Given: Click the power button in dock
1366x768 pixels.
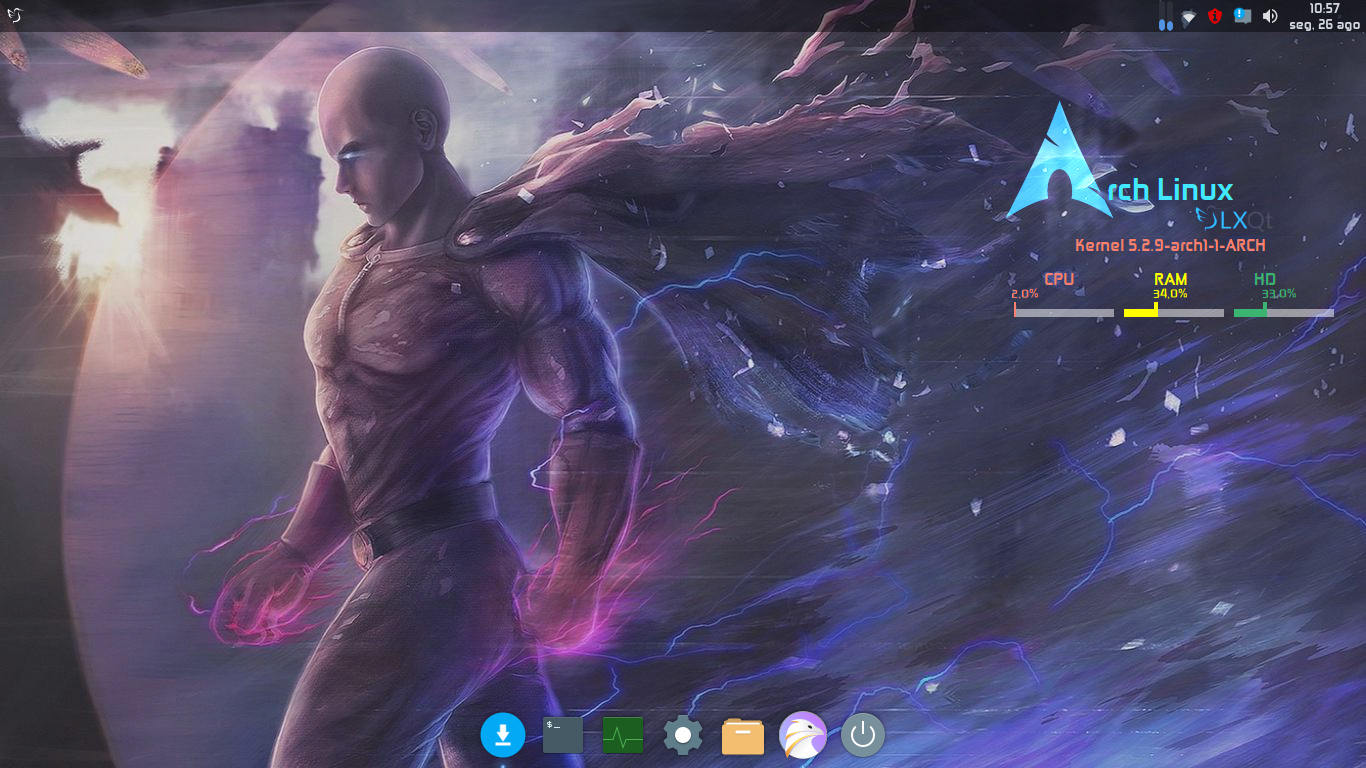Looking at the screenshot, I should [x=863, y=736].
